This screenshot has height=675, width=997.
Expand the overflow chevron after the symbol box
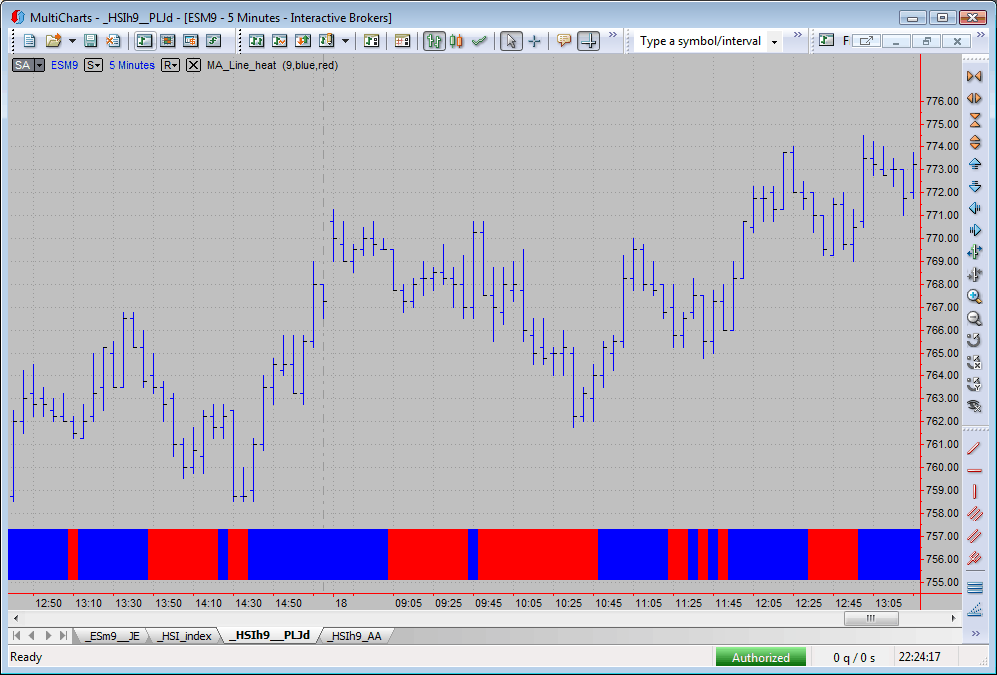point(797,35)
